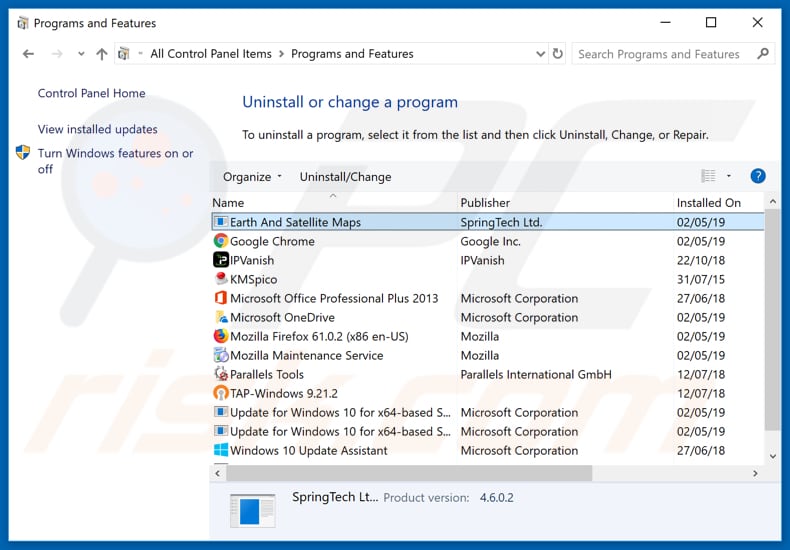Click the 31/07/15 install date
This screenshot has height=550, width=790.
point(700,280)
